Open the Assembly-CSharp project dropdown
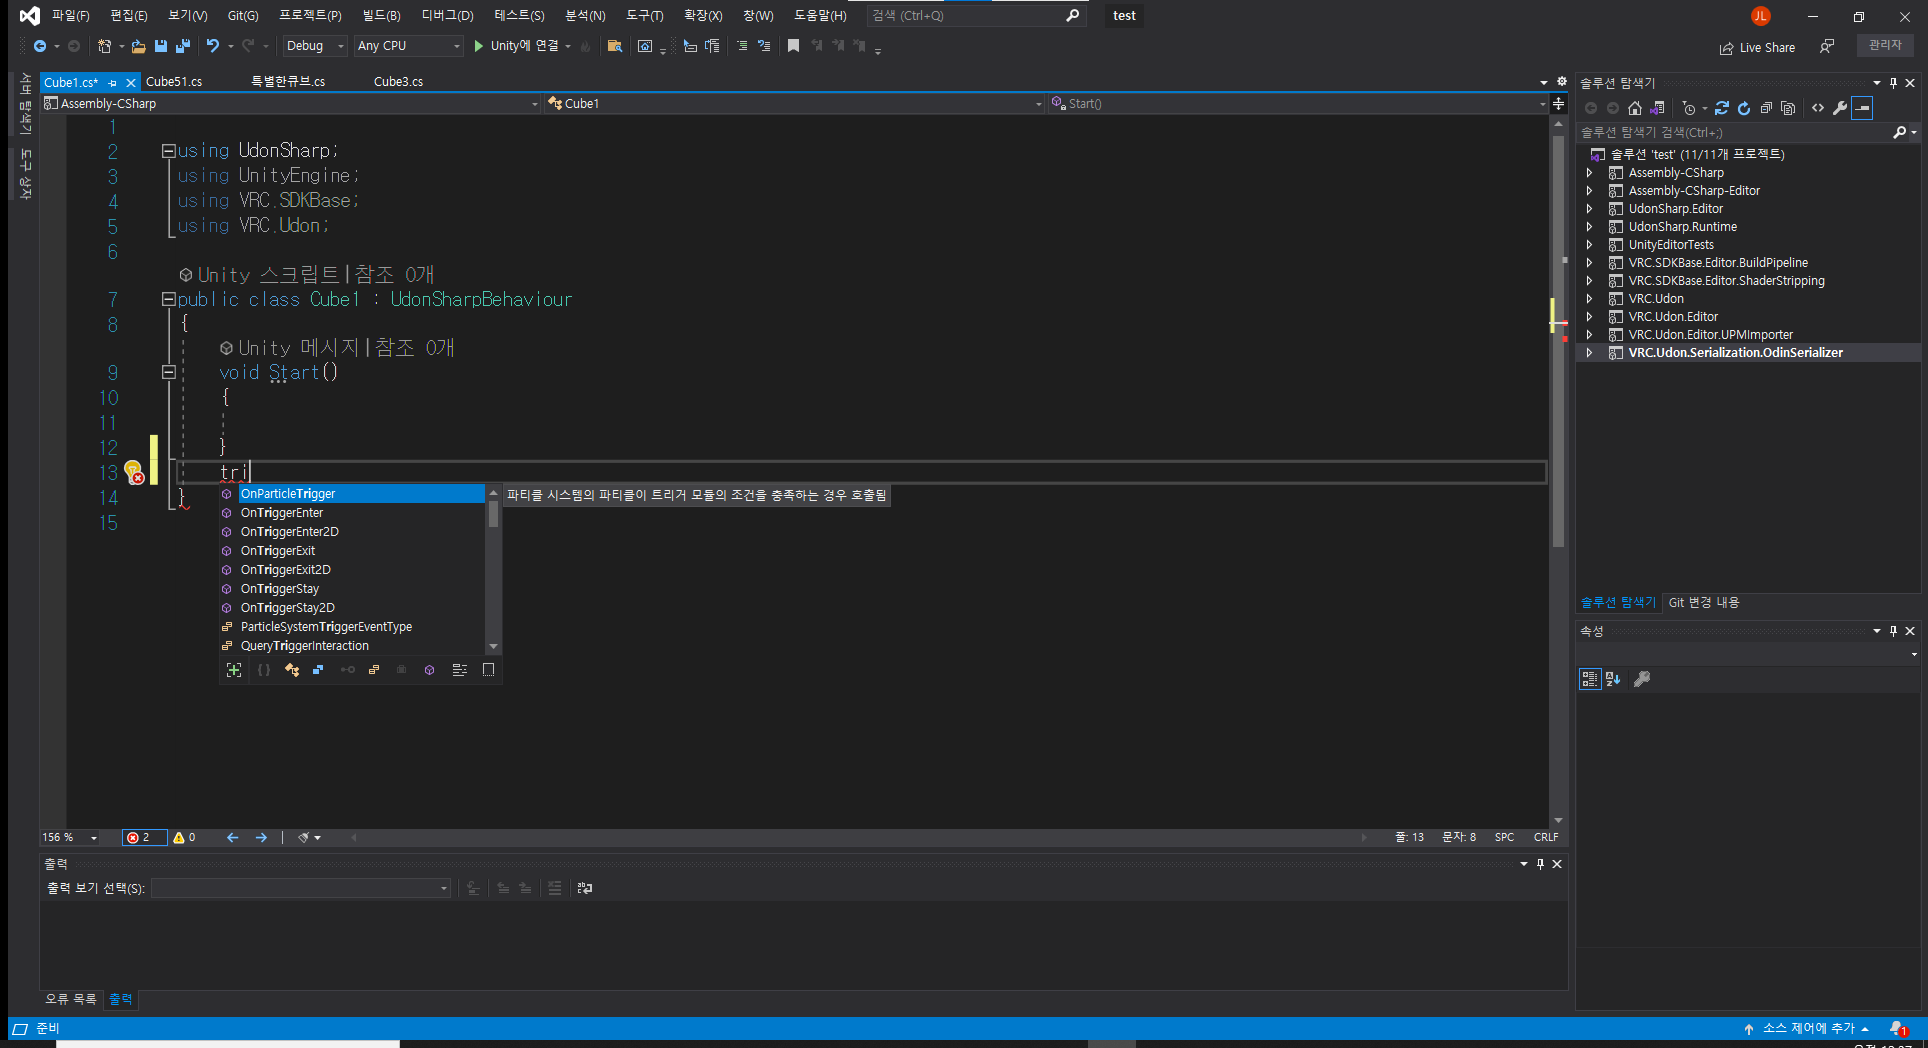This screenshot has width=1928, height=1048. (x=291, y=103)
